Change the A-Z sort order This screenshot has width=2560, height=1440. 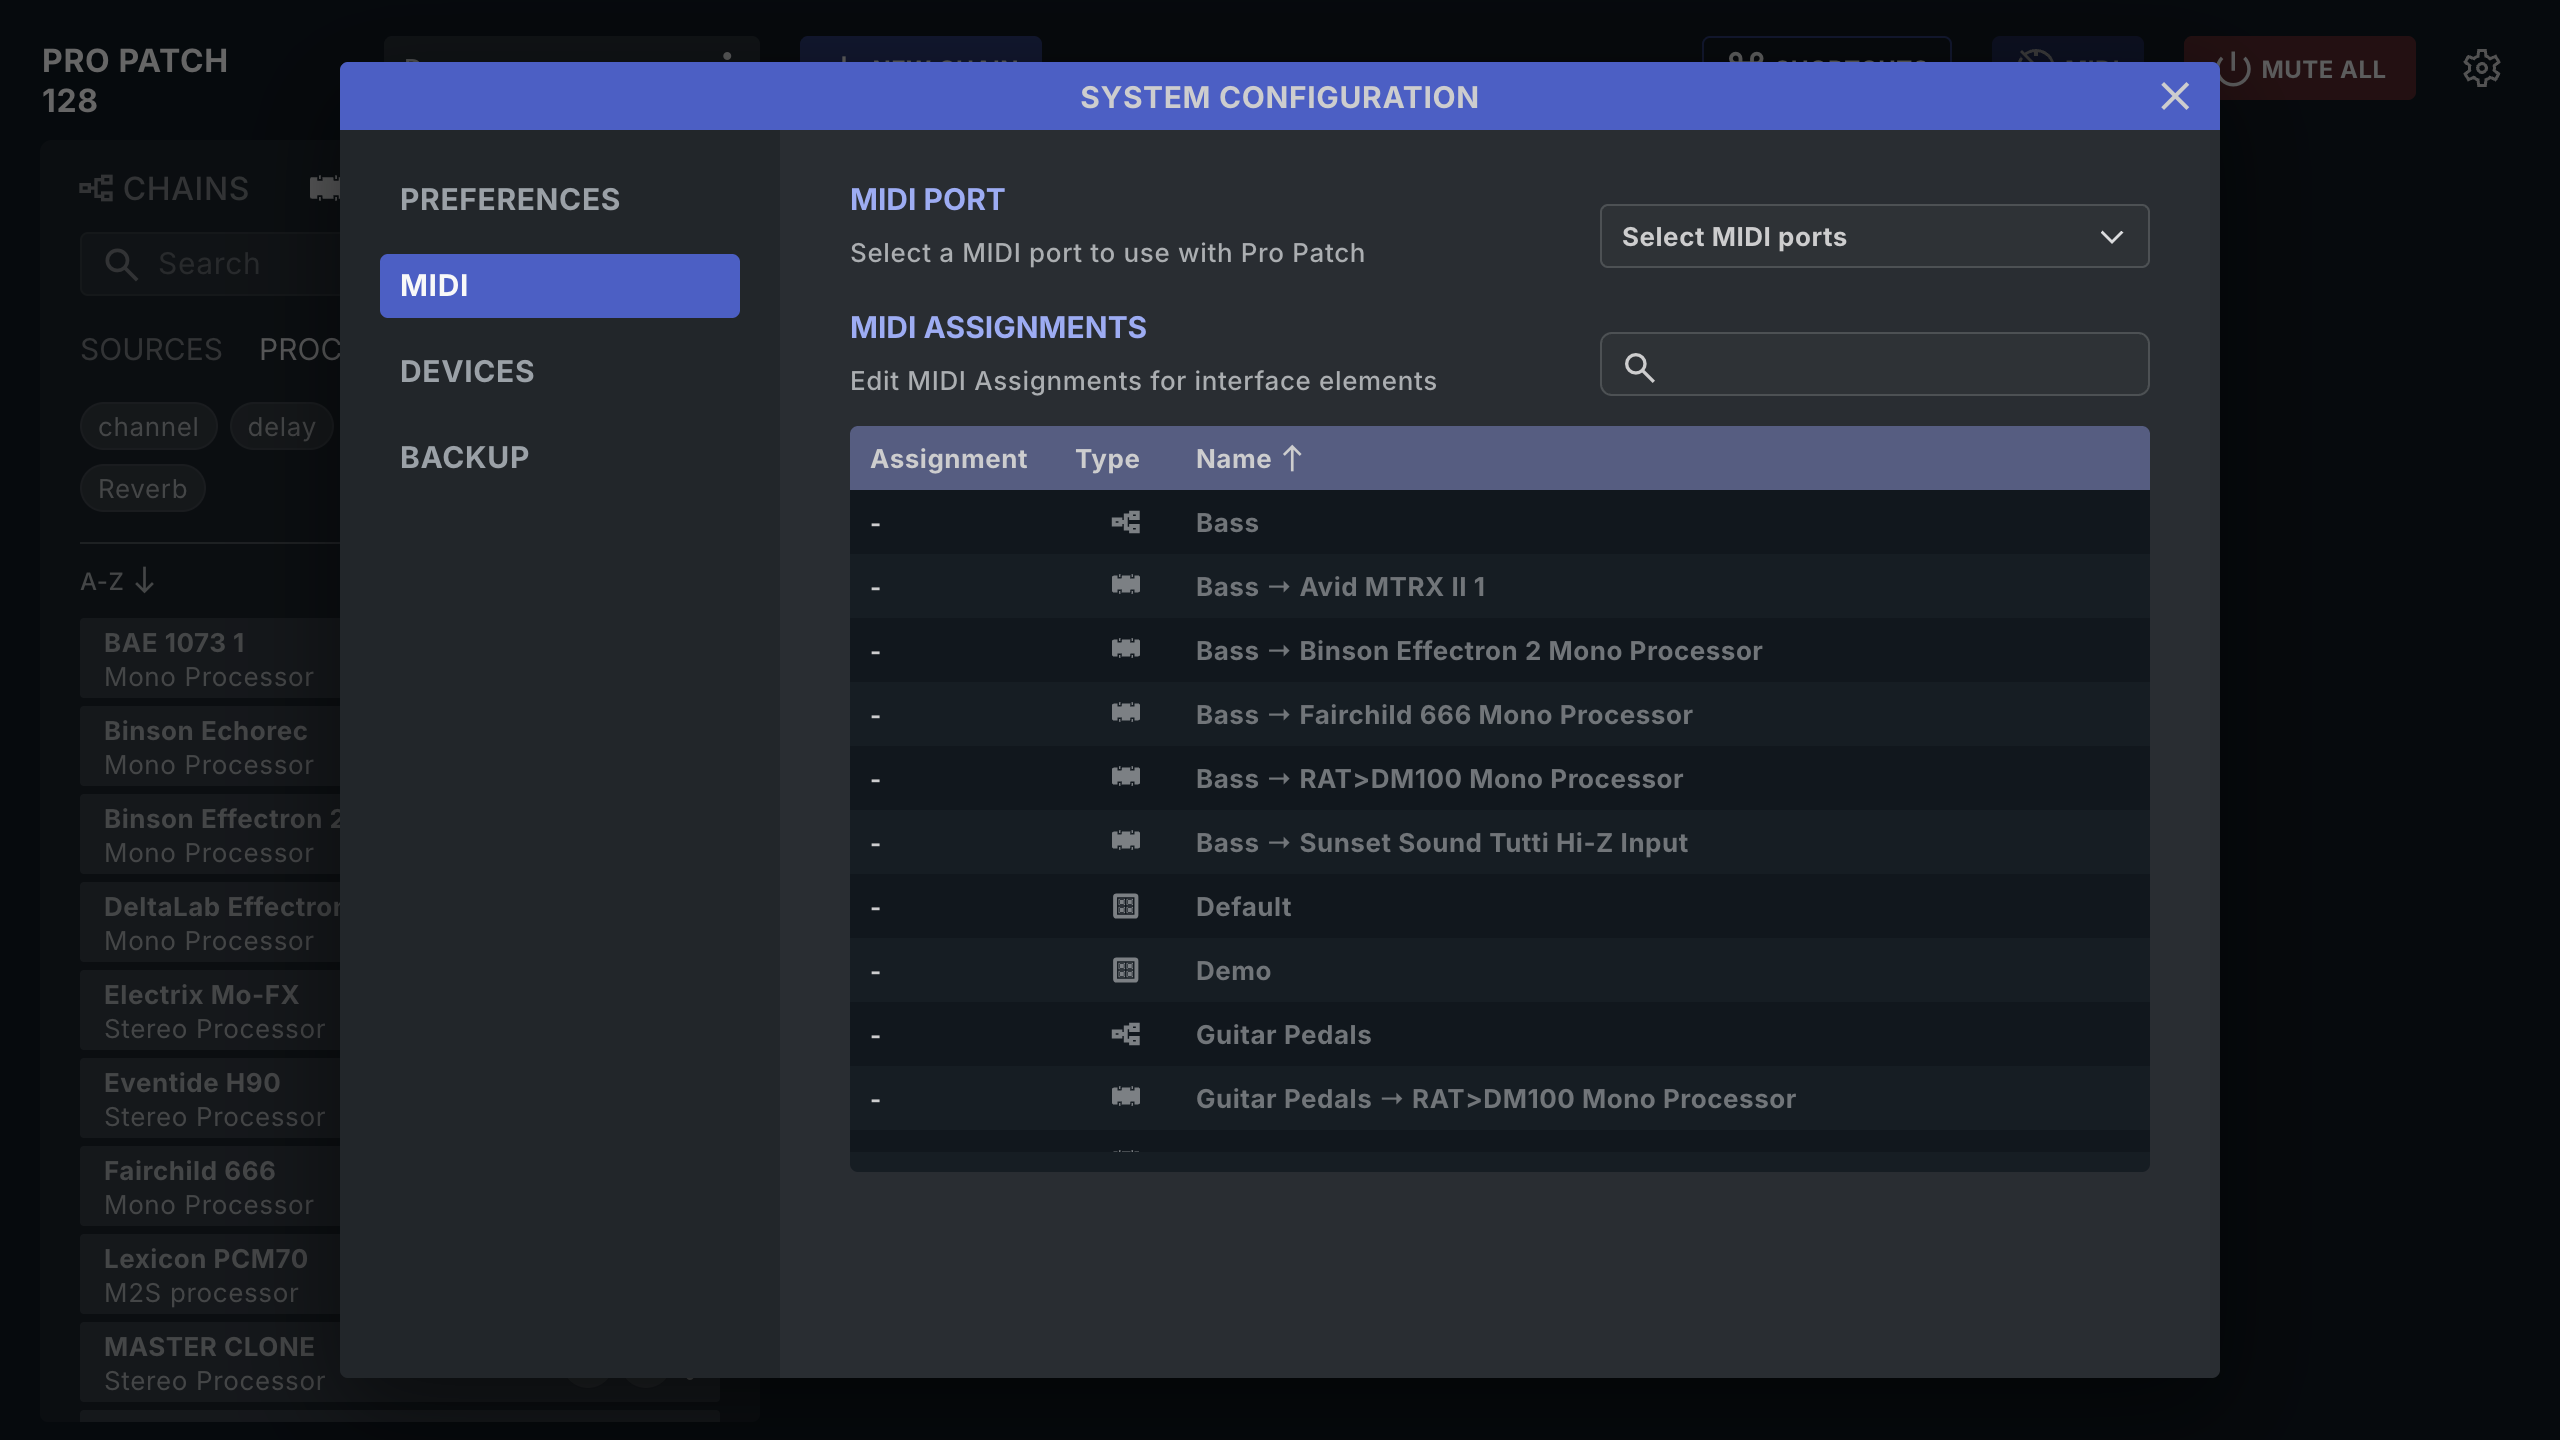118,580
